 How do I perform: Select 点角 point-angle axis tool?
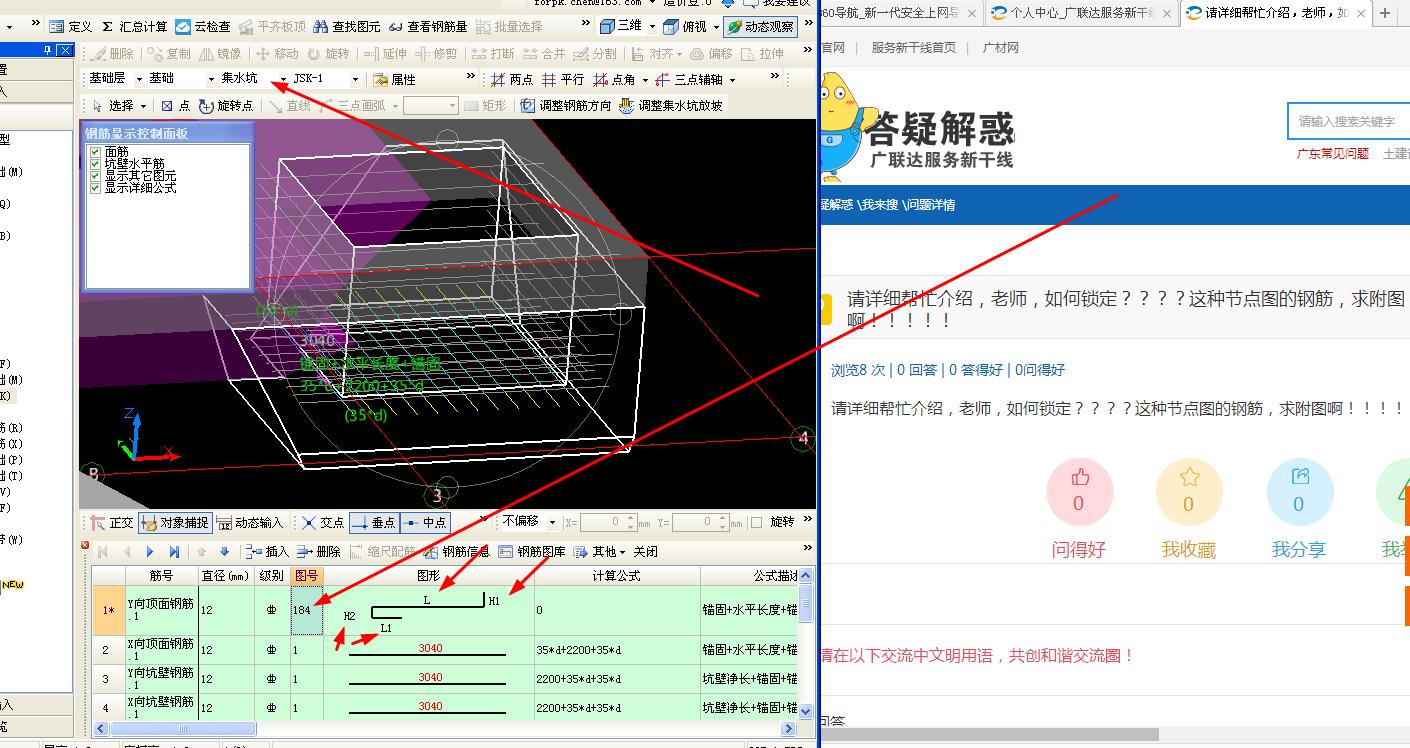coord(614,79)
